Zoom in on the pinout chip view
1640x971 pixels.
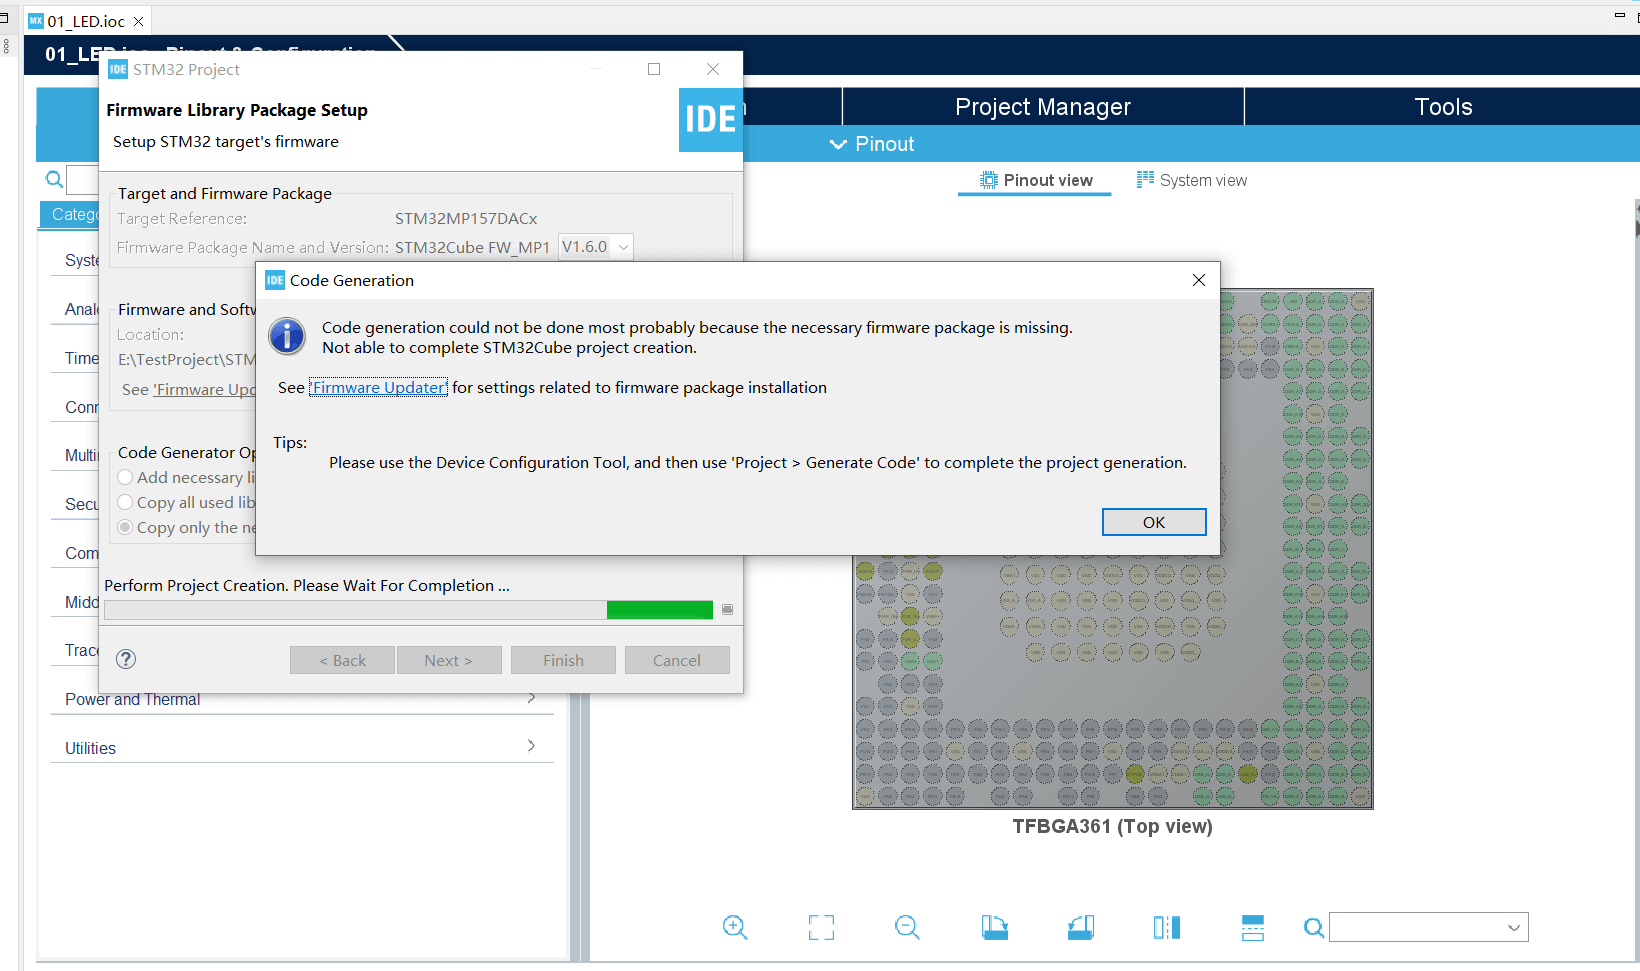[x=735, y=927]
